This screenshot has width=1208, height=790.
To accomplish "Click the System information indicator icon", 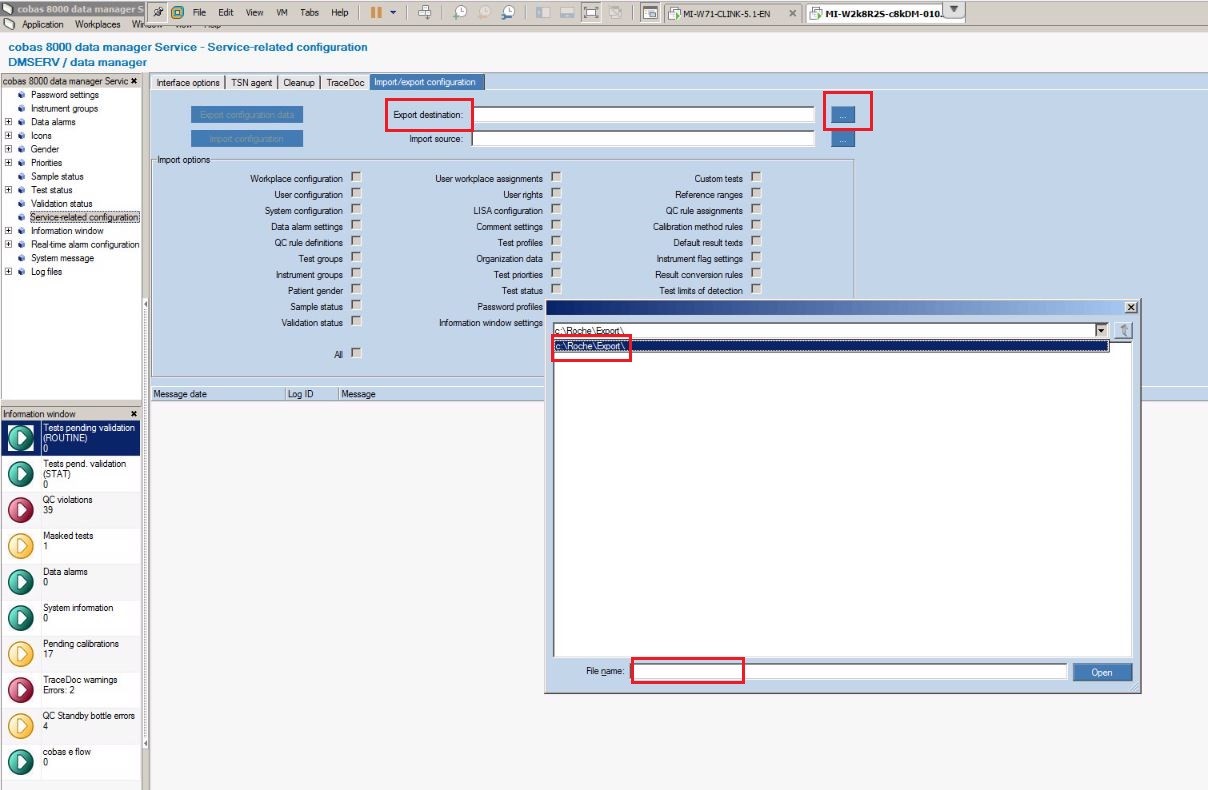I will point(21,618).
